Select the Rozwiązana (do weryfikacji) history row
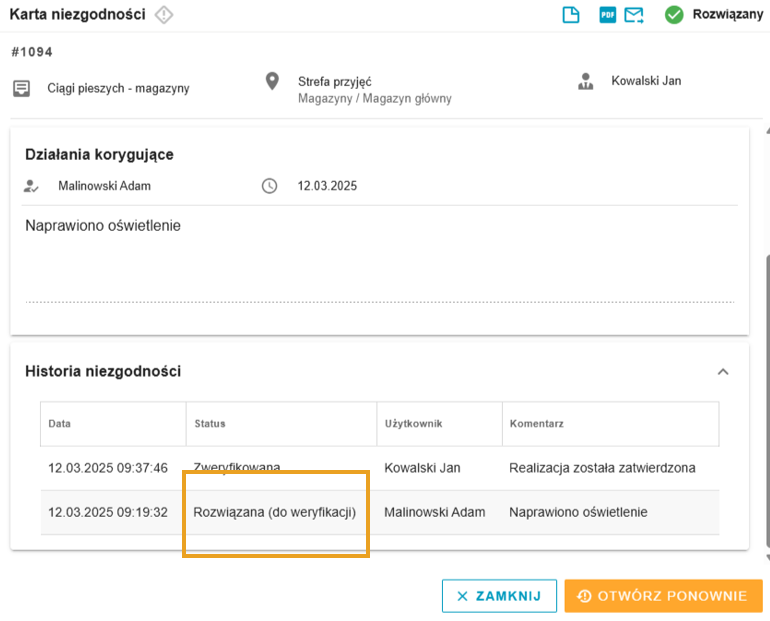 (380, 513)
